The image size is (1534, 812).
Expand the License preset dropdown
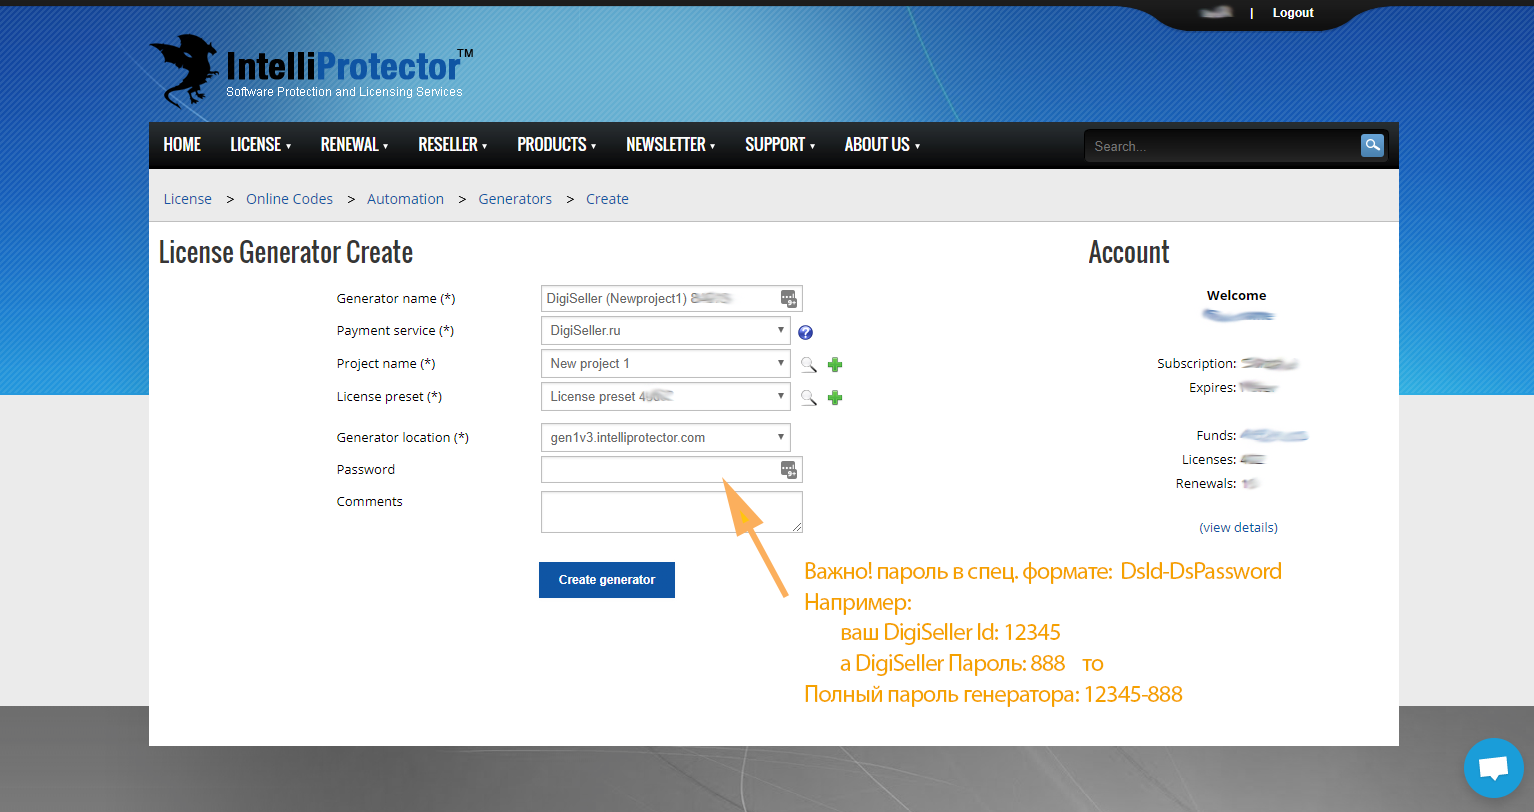[665, 396]
